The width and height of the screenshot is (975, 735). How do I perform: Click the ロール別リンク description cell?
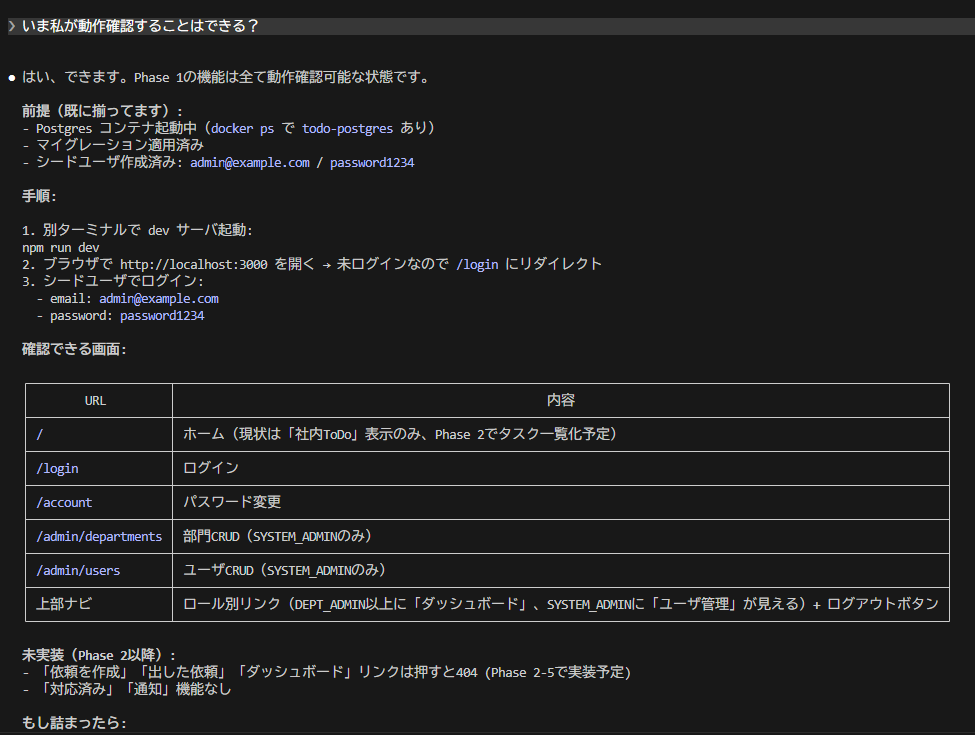tap(561, 604)
